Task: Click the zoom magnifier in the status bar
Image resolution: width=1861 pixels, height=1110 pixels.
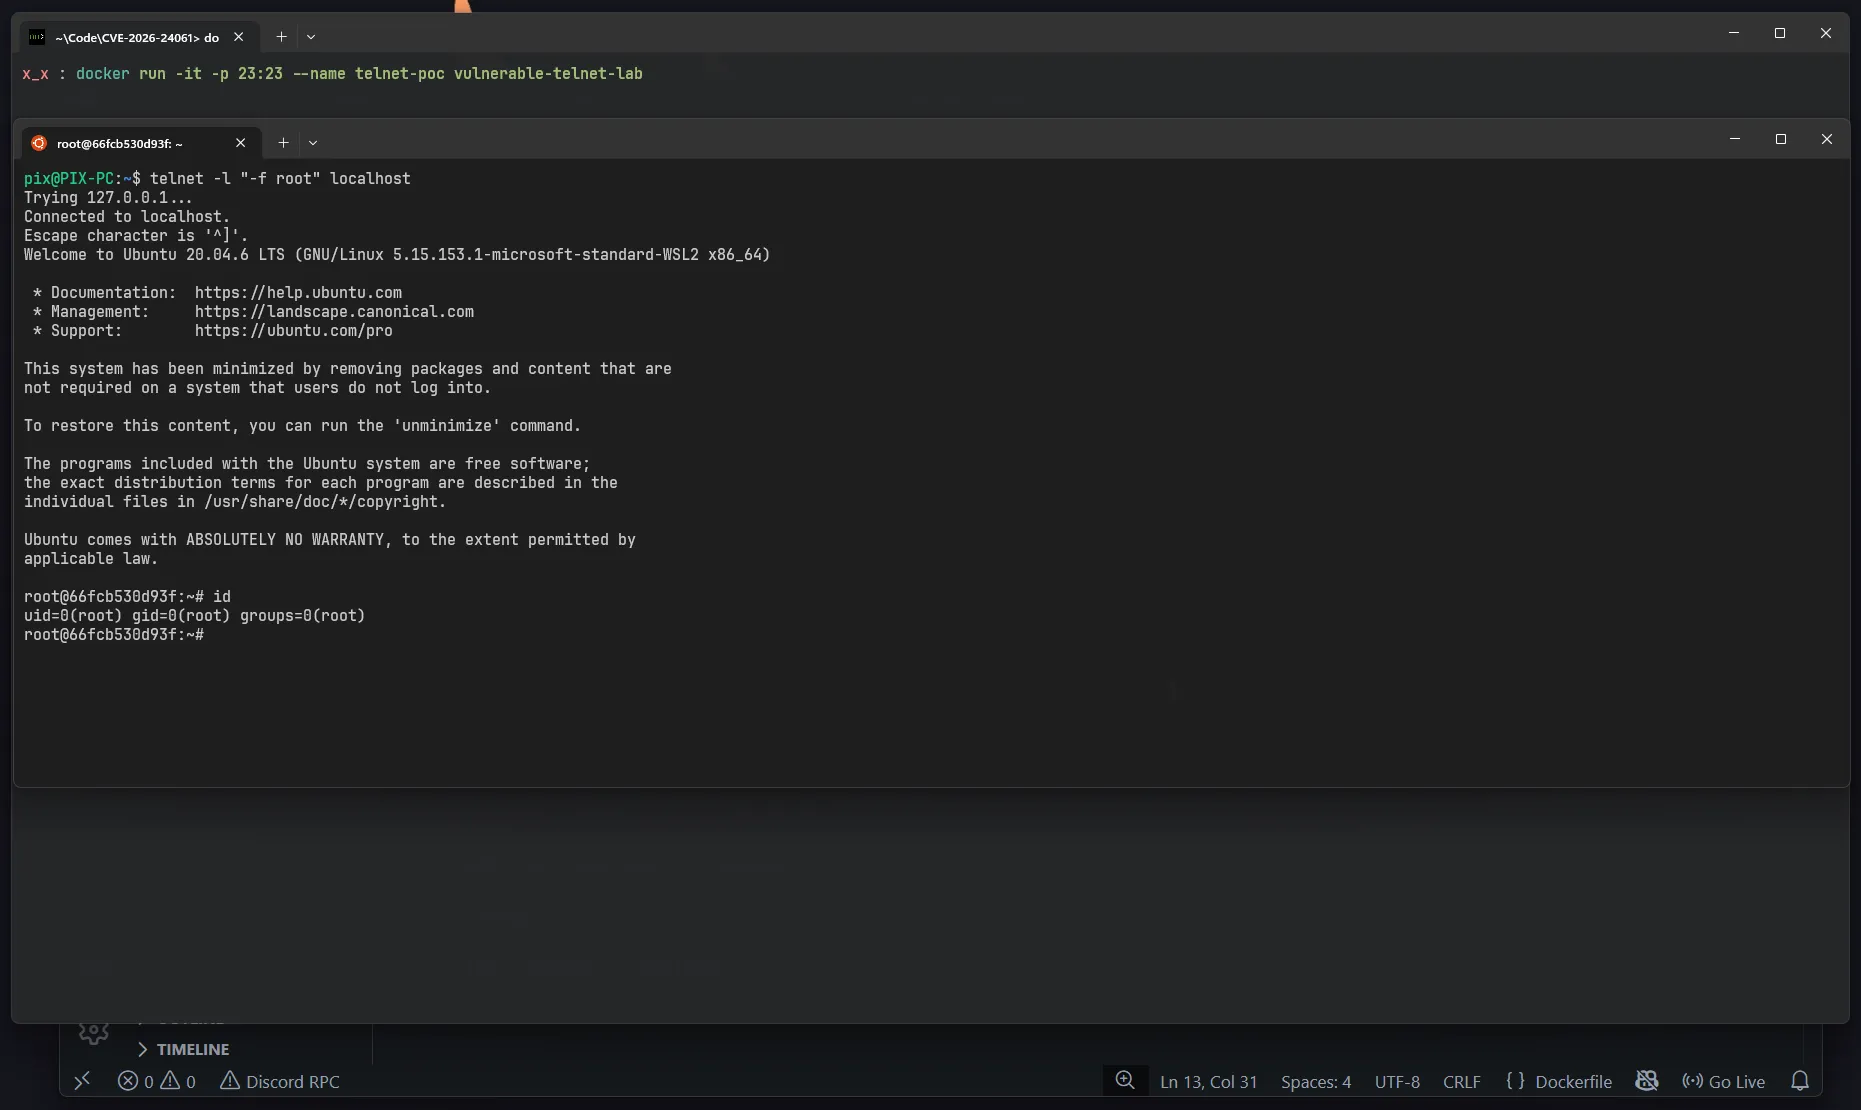Action: click(x=1124, y=1080)
